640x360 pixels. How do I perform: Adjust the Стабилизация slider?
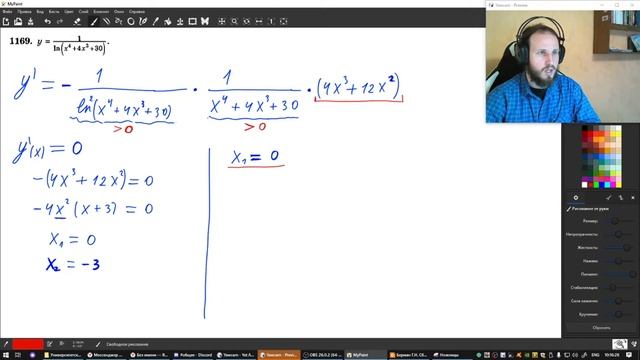point(618,288)
